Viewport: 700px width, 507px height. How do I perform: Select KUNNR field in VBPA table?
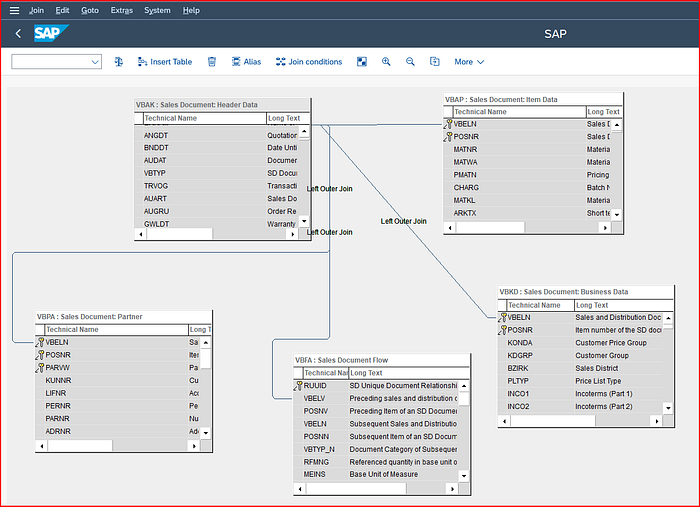58,381
